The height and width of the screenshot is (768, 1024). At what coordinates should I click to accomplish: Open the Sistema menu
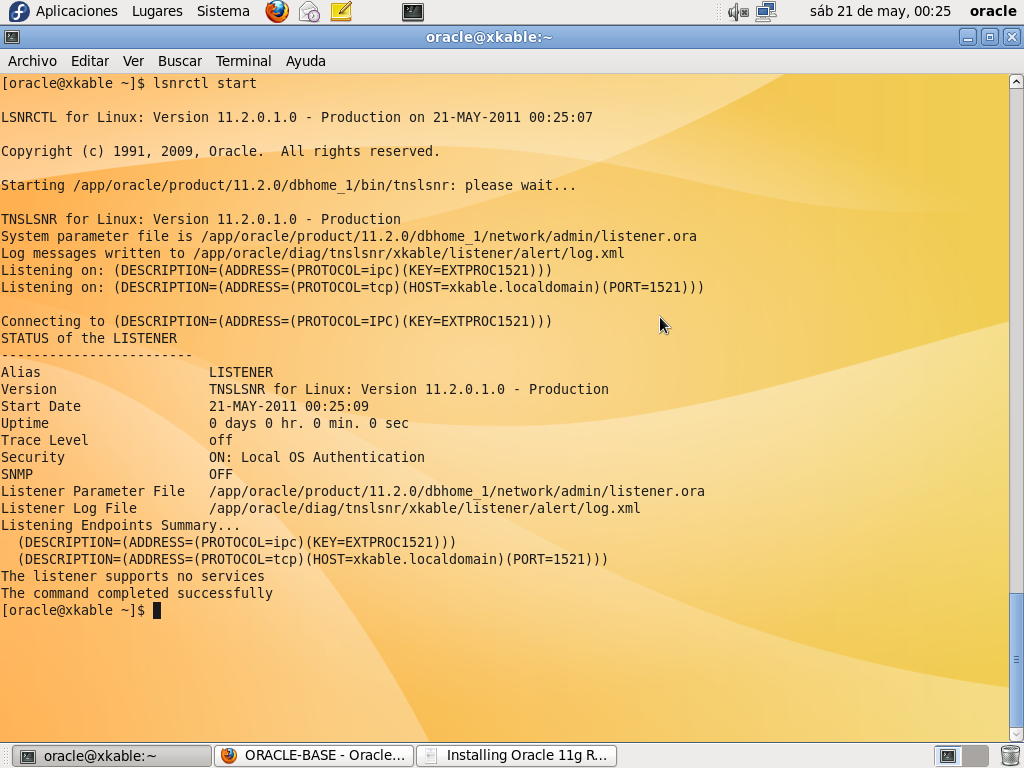(x=223, y=11)
